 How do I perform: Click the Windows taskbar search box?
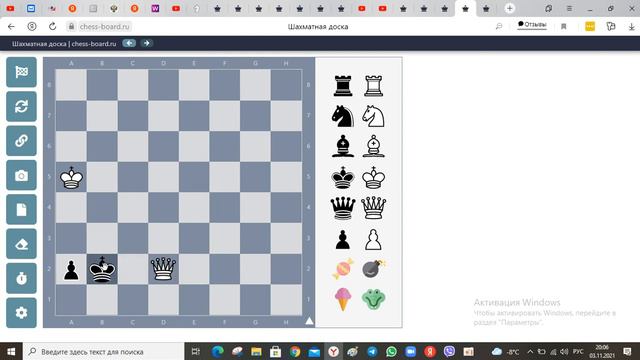point(104,351)
